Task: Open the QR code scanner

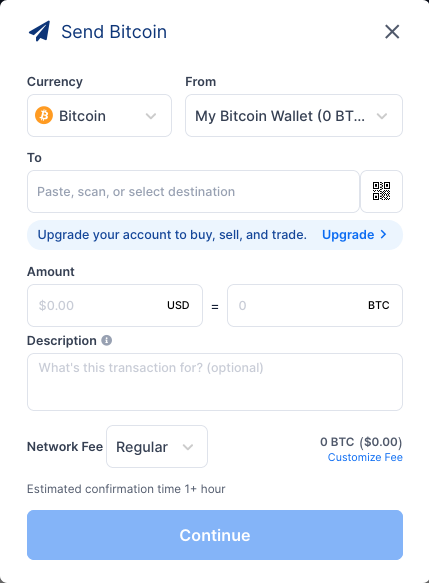Action: tap(381, 191)
